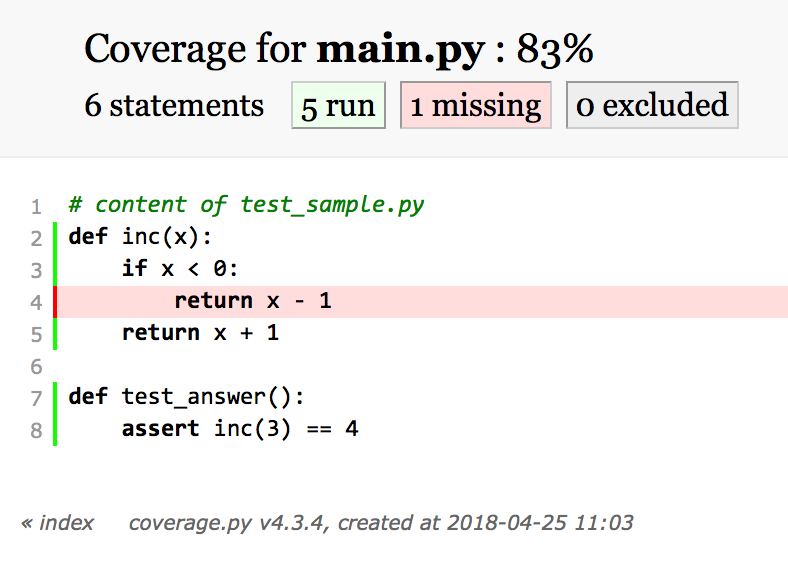
Task: Click the coverage.py v4.3.4 link
Action: (226, 523)
